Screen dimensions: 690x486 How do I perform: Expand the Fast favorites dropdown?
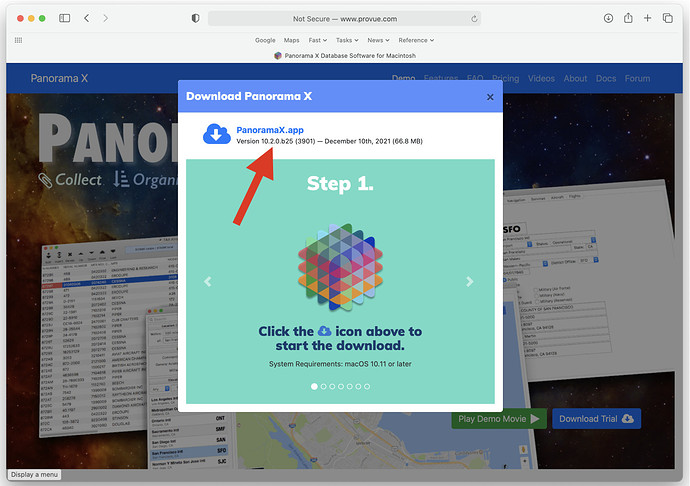click(x=318, y=40)
